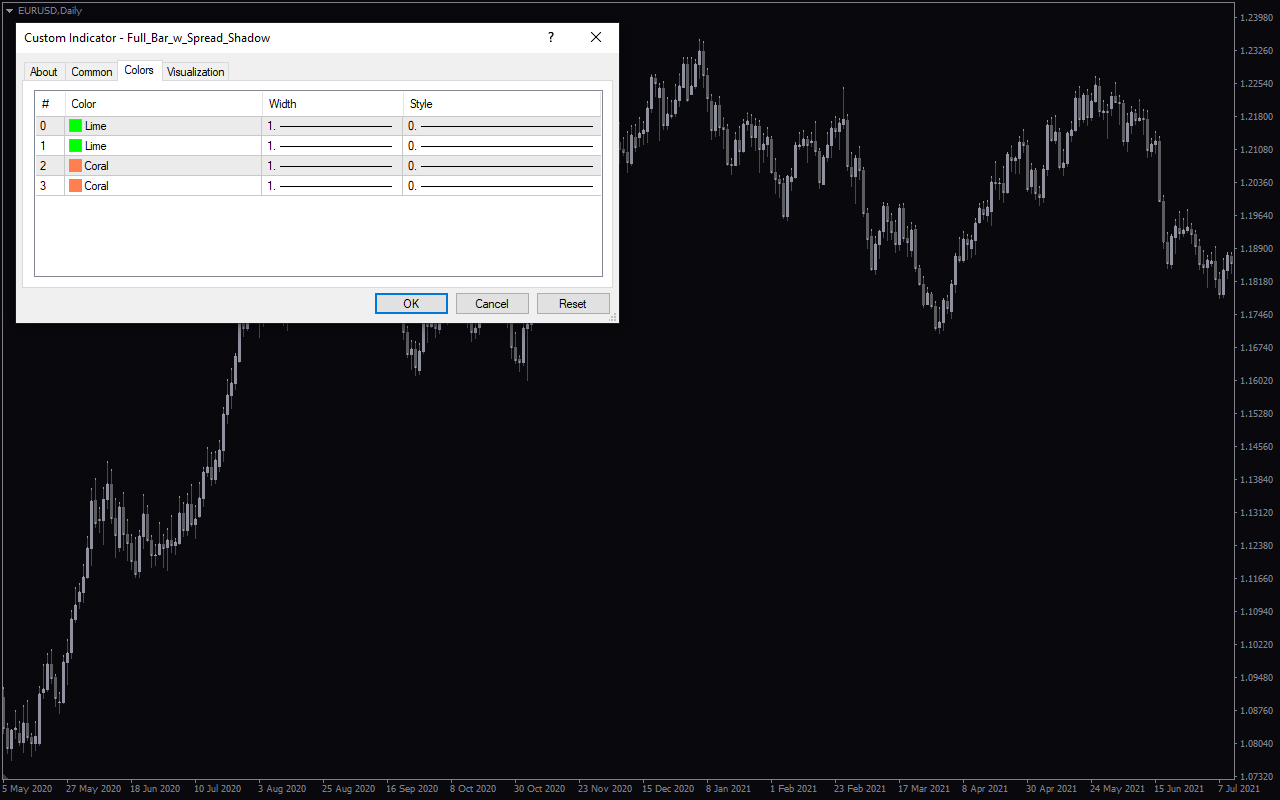Pick the Lime color swatch in row 0
The height and width of the screenshot is (800, 1280).
coord(75,126)
